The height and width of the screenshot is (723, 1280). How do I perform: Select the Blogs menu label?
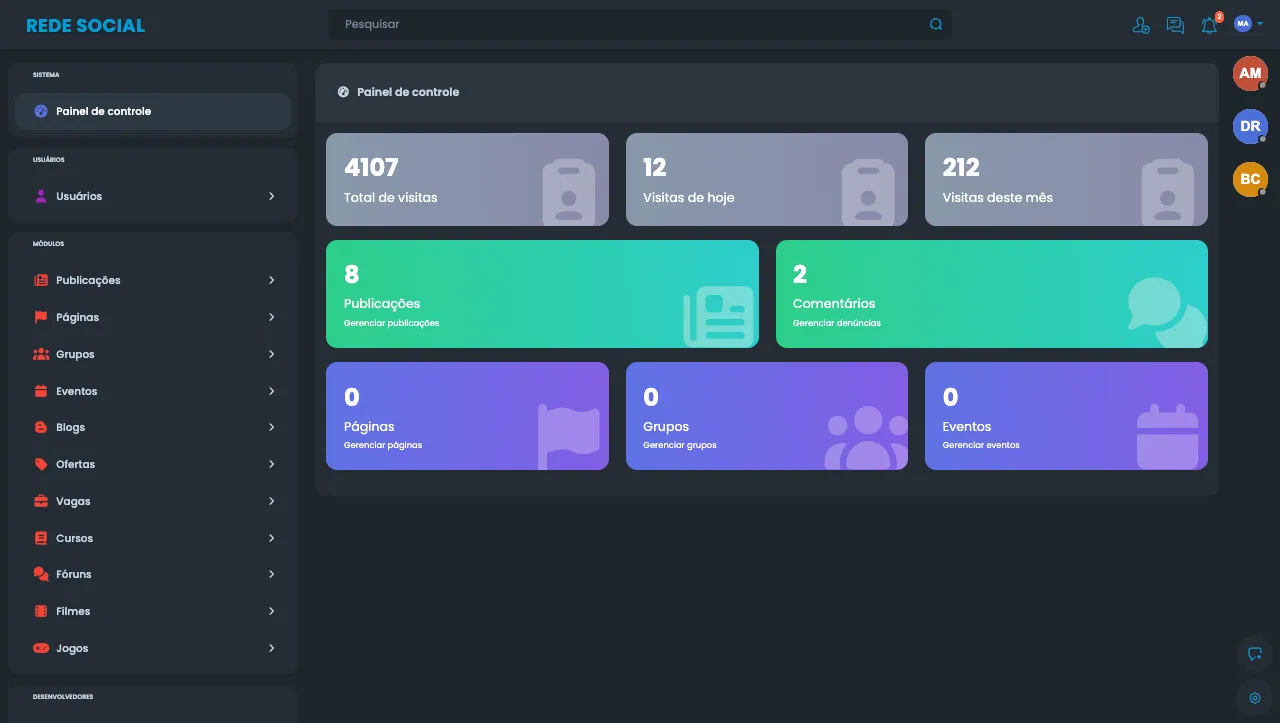coord(70,427)
